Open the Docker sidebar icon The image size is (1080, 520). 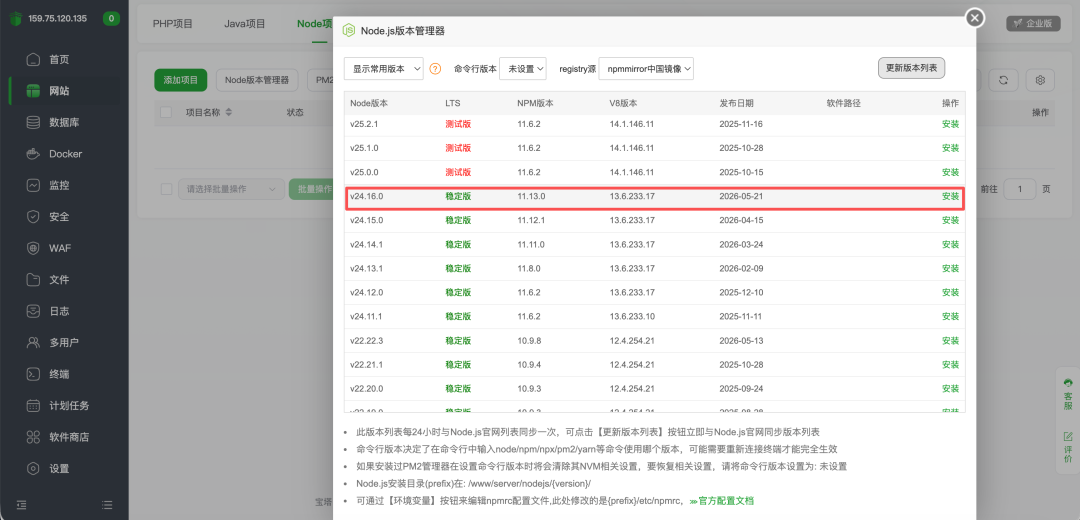[33, 154]
